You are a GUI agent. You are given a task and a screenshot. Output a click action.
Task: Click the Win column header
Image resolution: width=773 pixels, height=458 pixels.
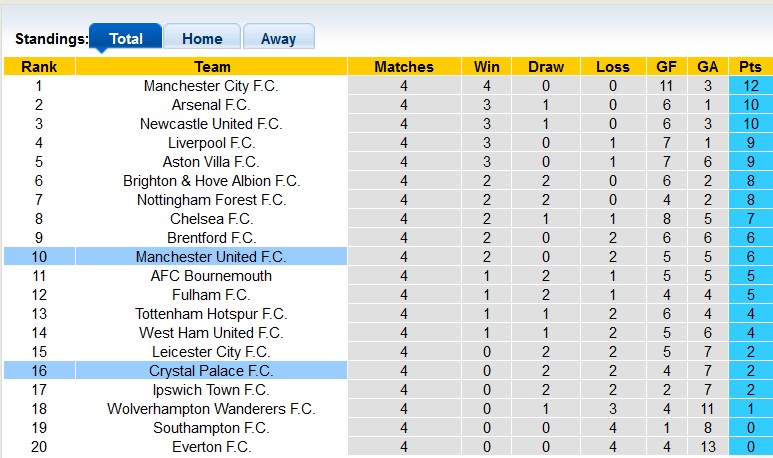[x=487, y=67]
